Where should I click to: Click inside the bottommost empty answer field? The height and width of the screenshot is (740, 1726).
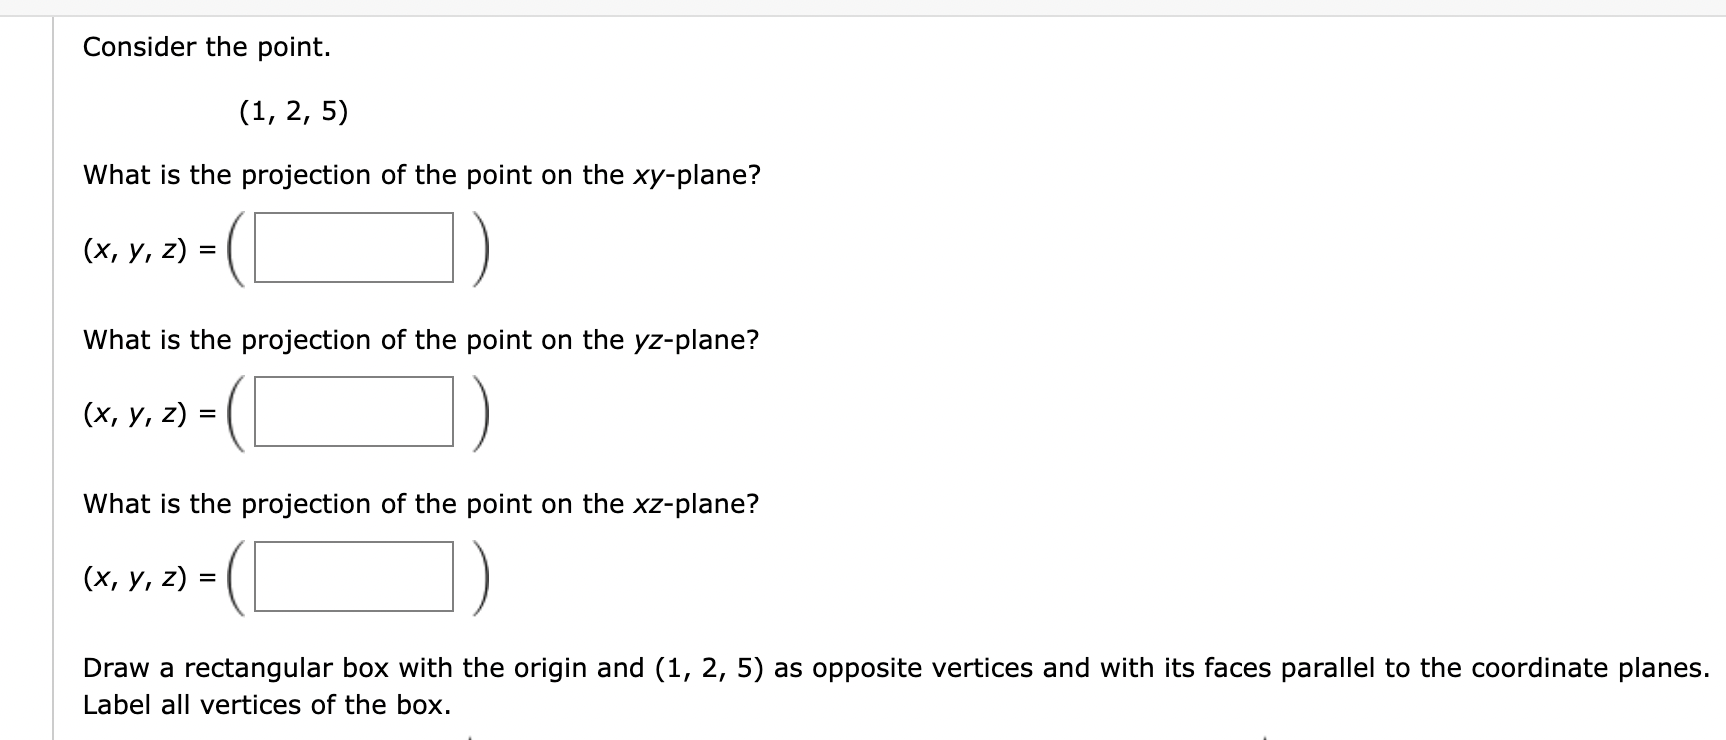(x=353, y=577)
